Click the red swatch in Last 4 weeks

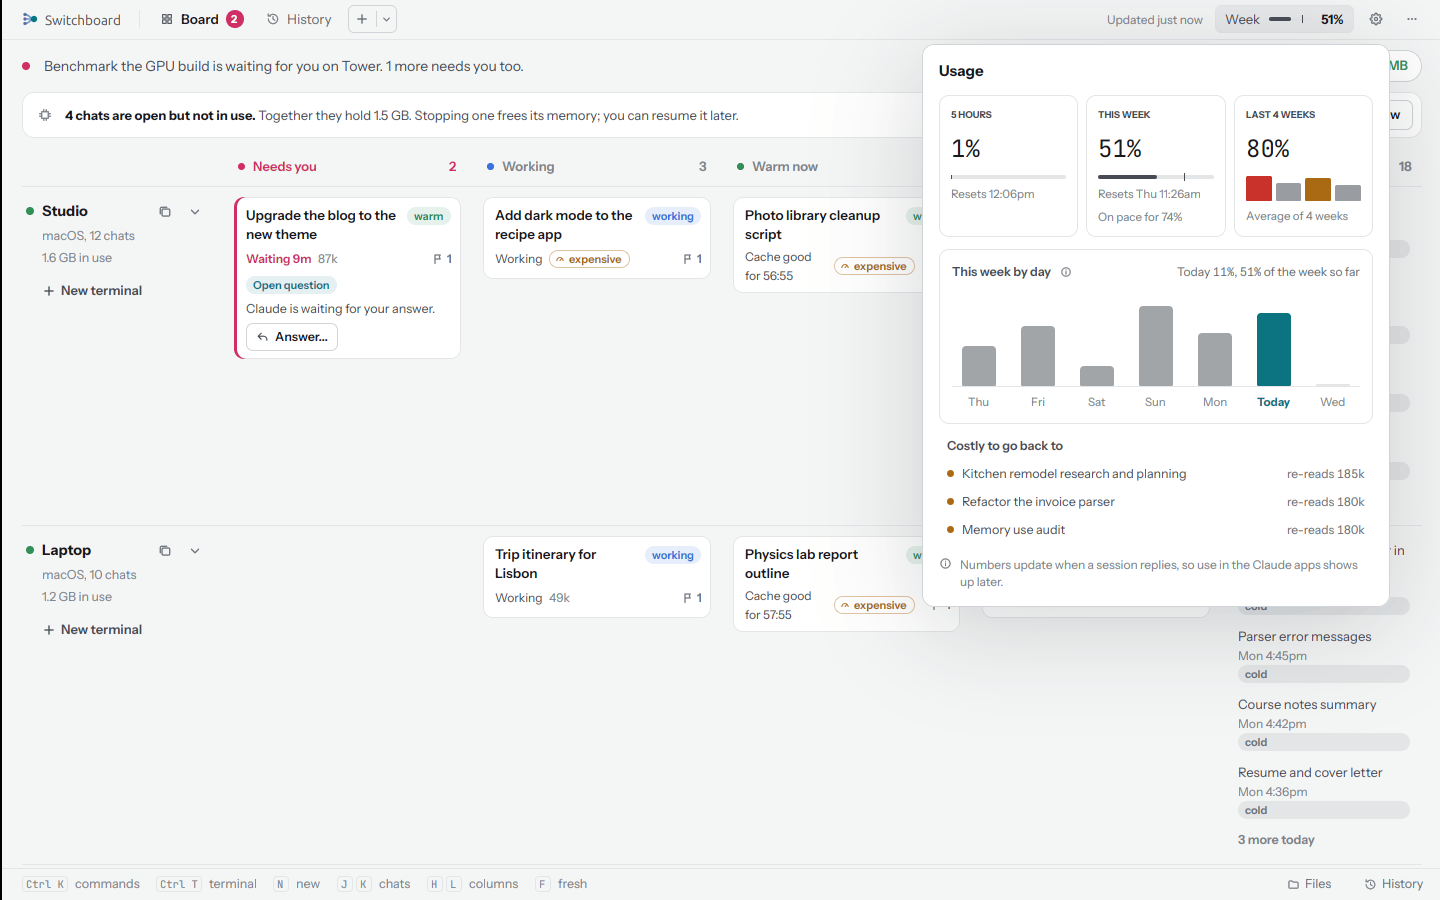[x=1259, y=188]
